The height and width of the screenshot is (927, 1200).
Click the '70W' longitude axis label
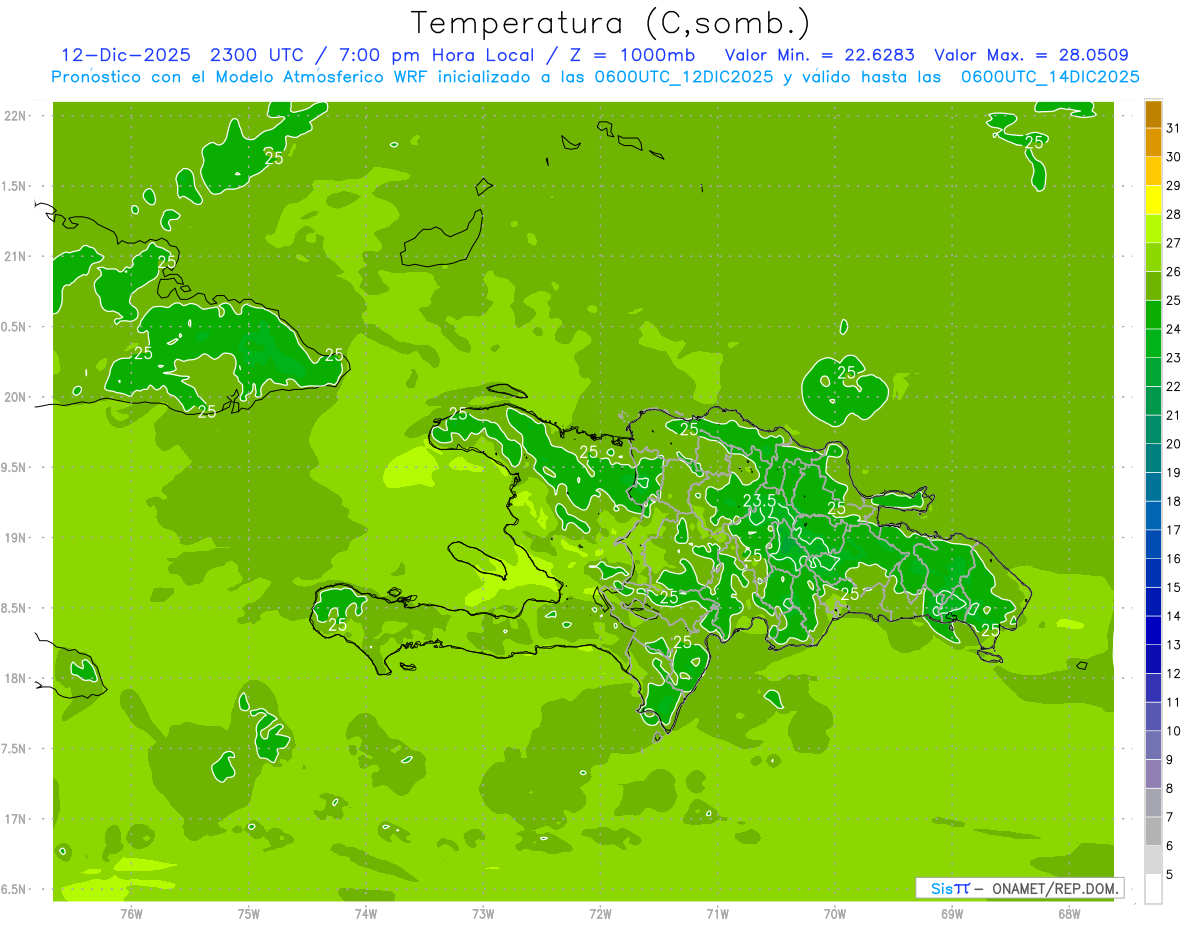tap(835, 913)
